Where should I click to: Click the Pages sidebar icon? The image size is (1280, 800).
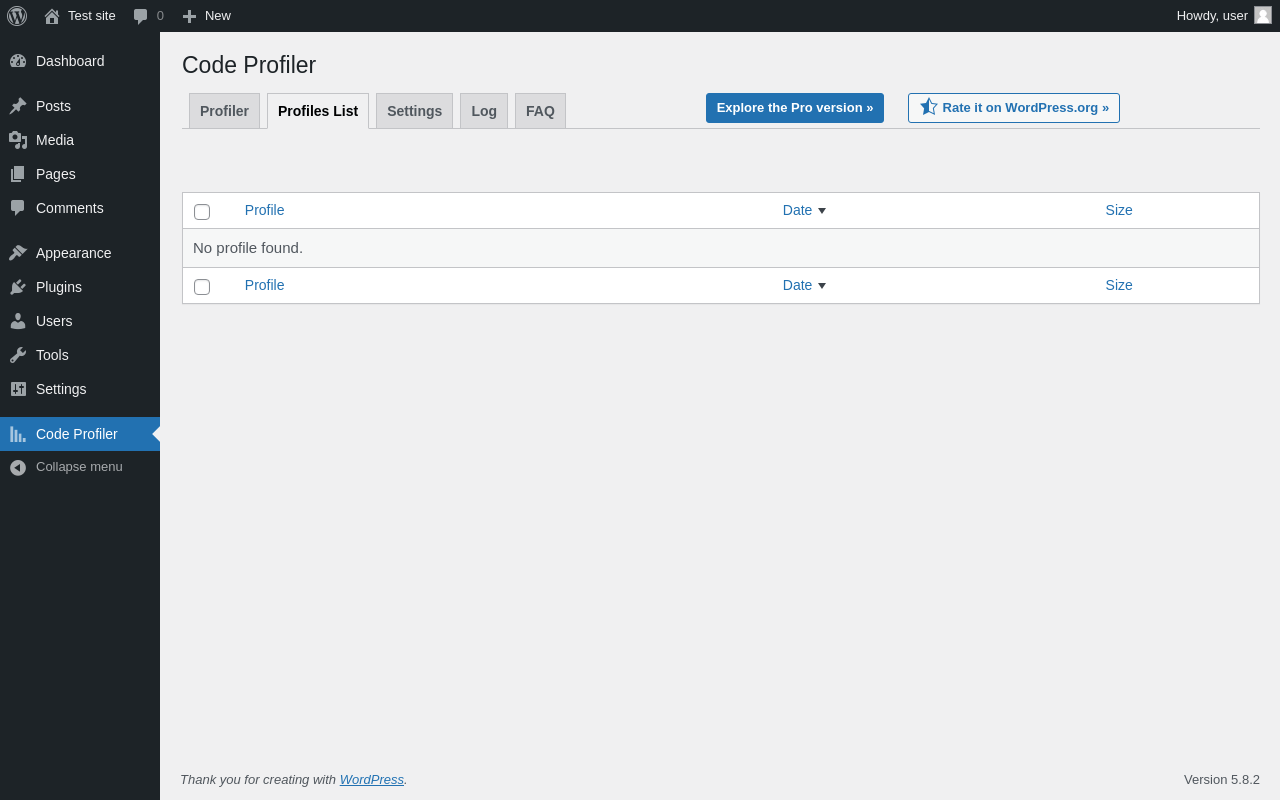[x=18, y=174]
